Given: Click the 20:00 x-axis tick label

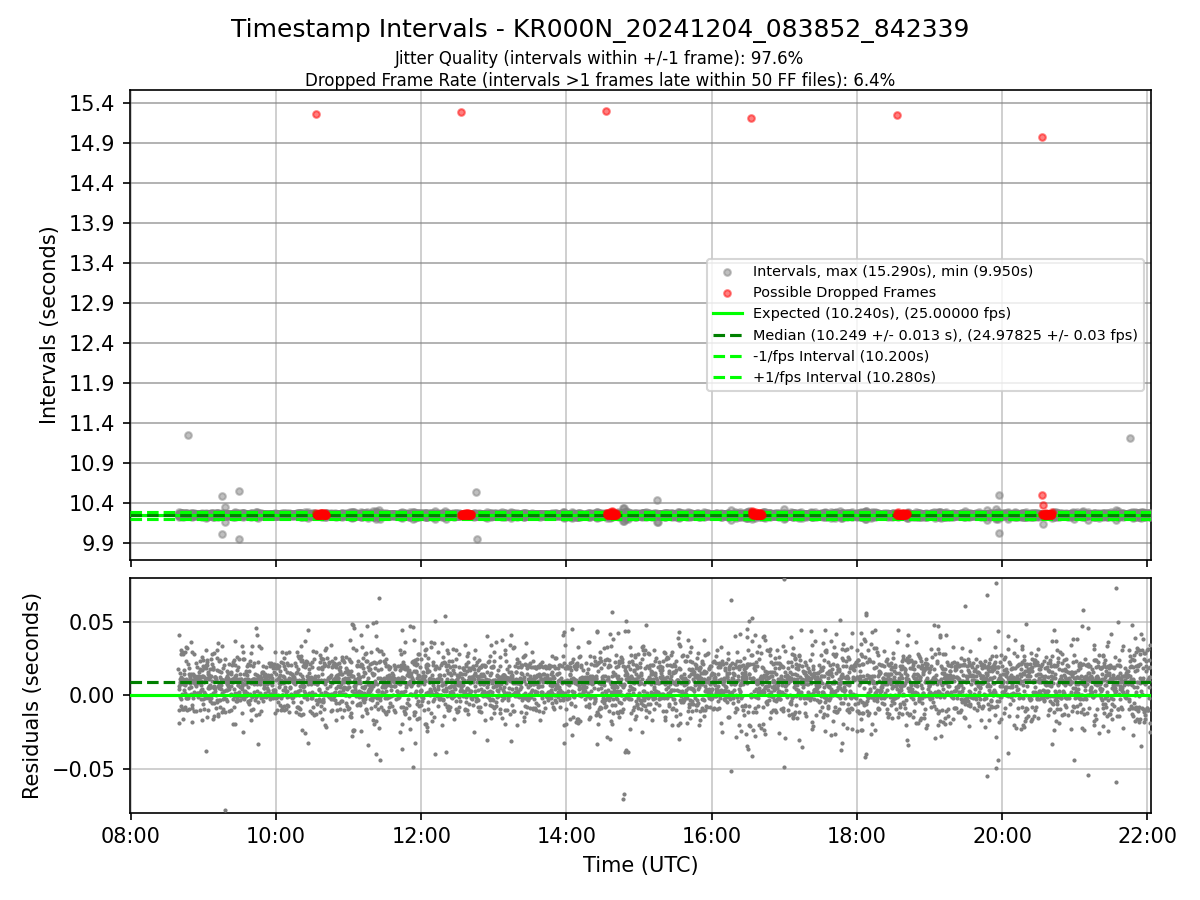Looking at the screenshot, I should 1002,835.
